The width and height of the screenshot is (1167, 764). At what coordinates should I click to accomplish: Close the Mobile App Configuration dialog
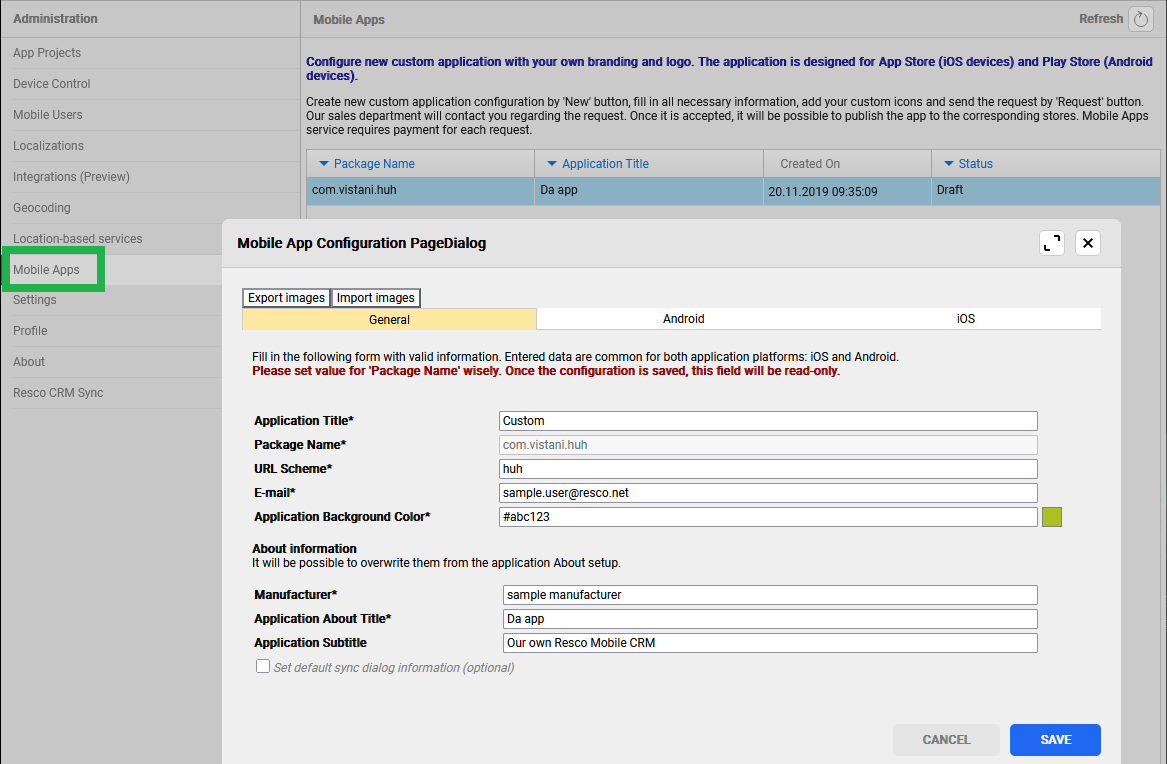(1088, 243)
